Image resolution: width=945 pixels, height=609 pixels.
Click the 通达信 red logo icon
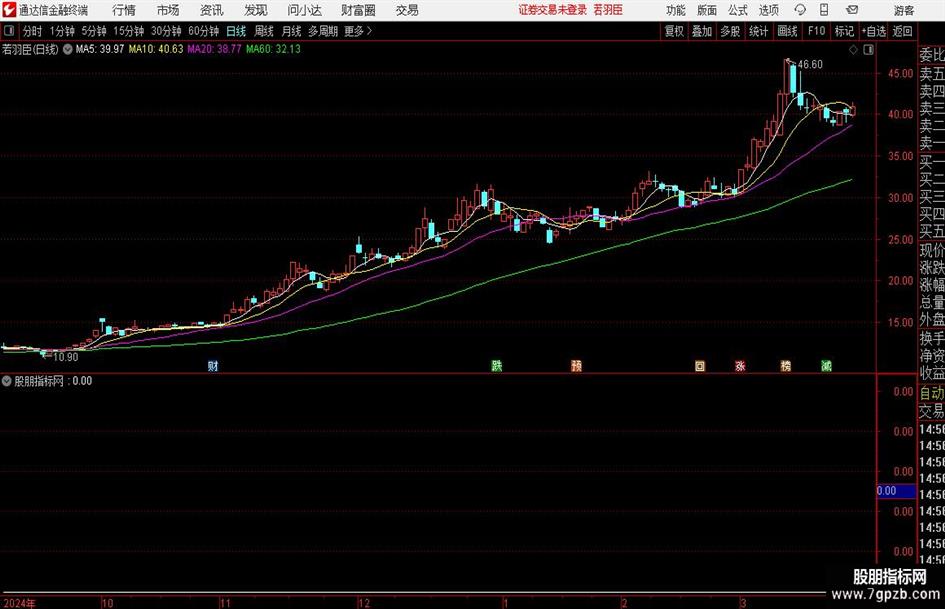point(8,10)
